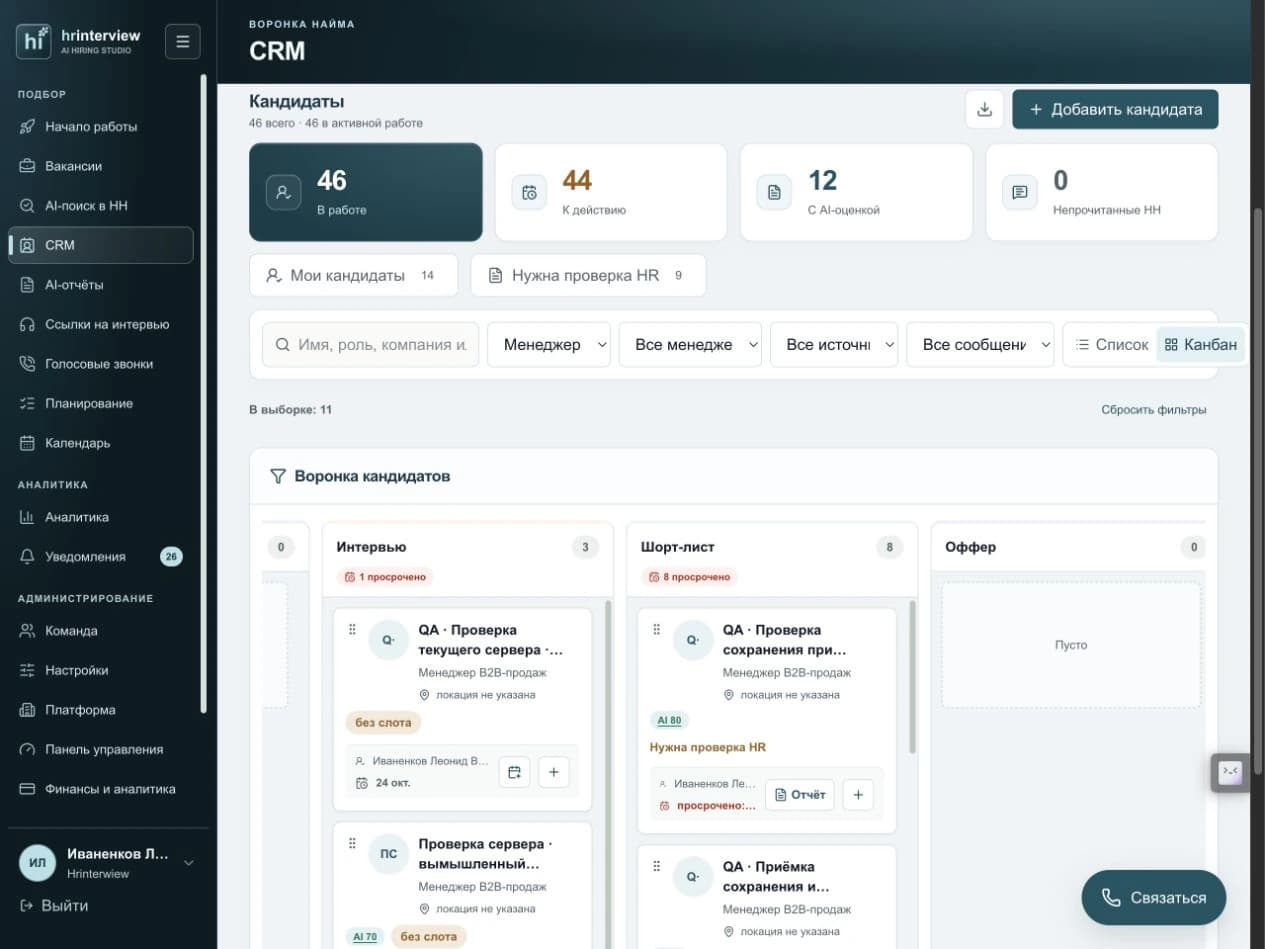Open AI-отчёты page
This screenshot has height=949, width=1265.
coord(101,285)
